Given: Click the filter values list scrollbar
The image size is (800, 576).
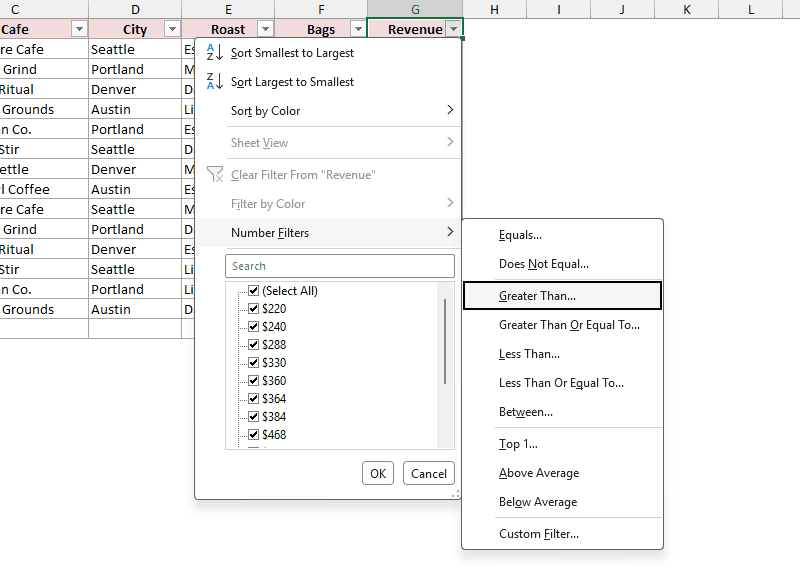Looking at the screenshot, I should coord(445,341).
